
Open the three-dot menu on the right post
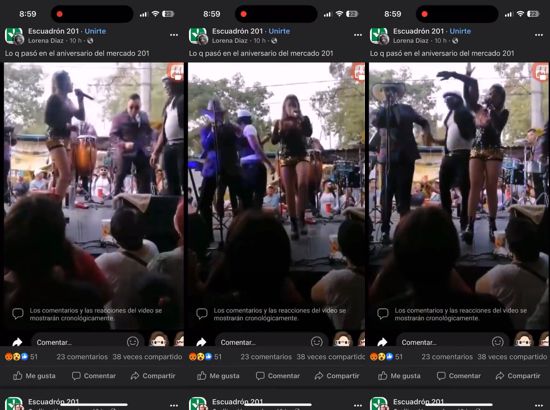point(539,35)
